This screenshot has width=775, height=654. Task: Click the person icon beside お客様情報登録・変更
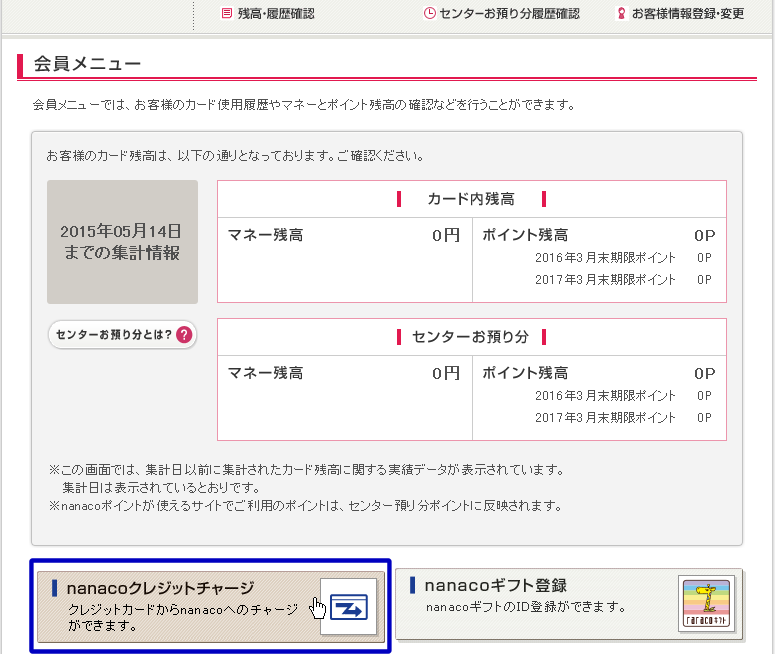click(x=621, y=14)
